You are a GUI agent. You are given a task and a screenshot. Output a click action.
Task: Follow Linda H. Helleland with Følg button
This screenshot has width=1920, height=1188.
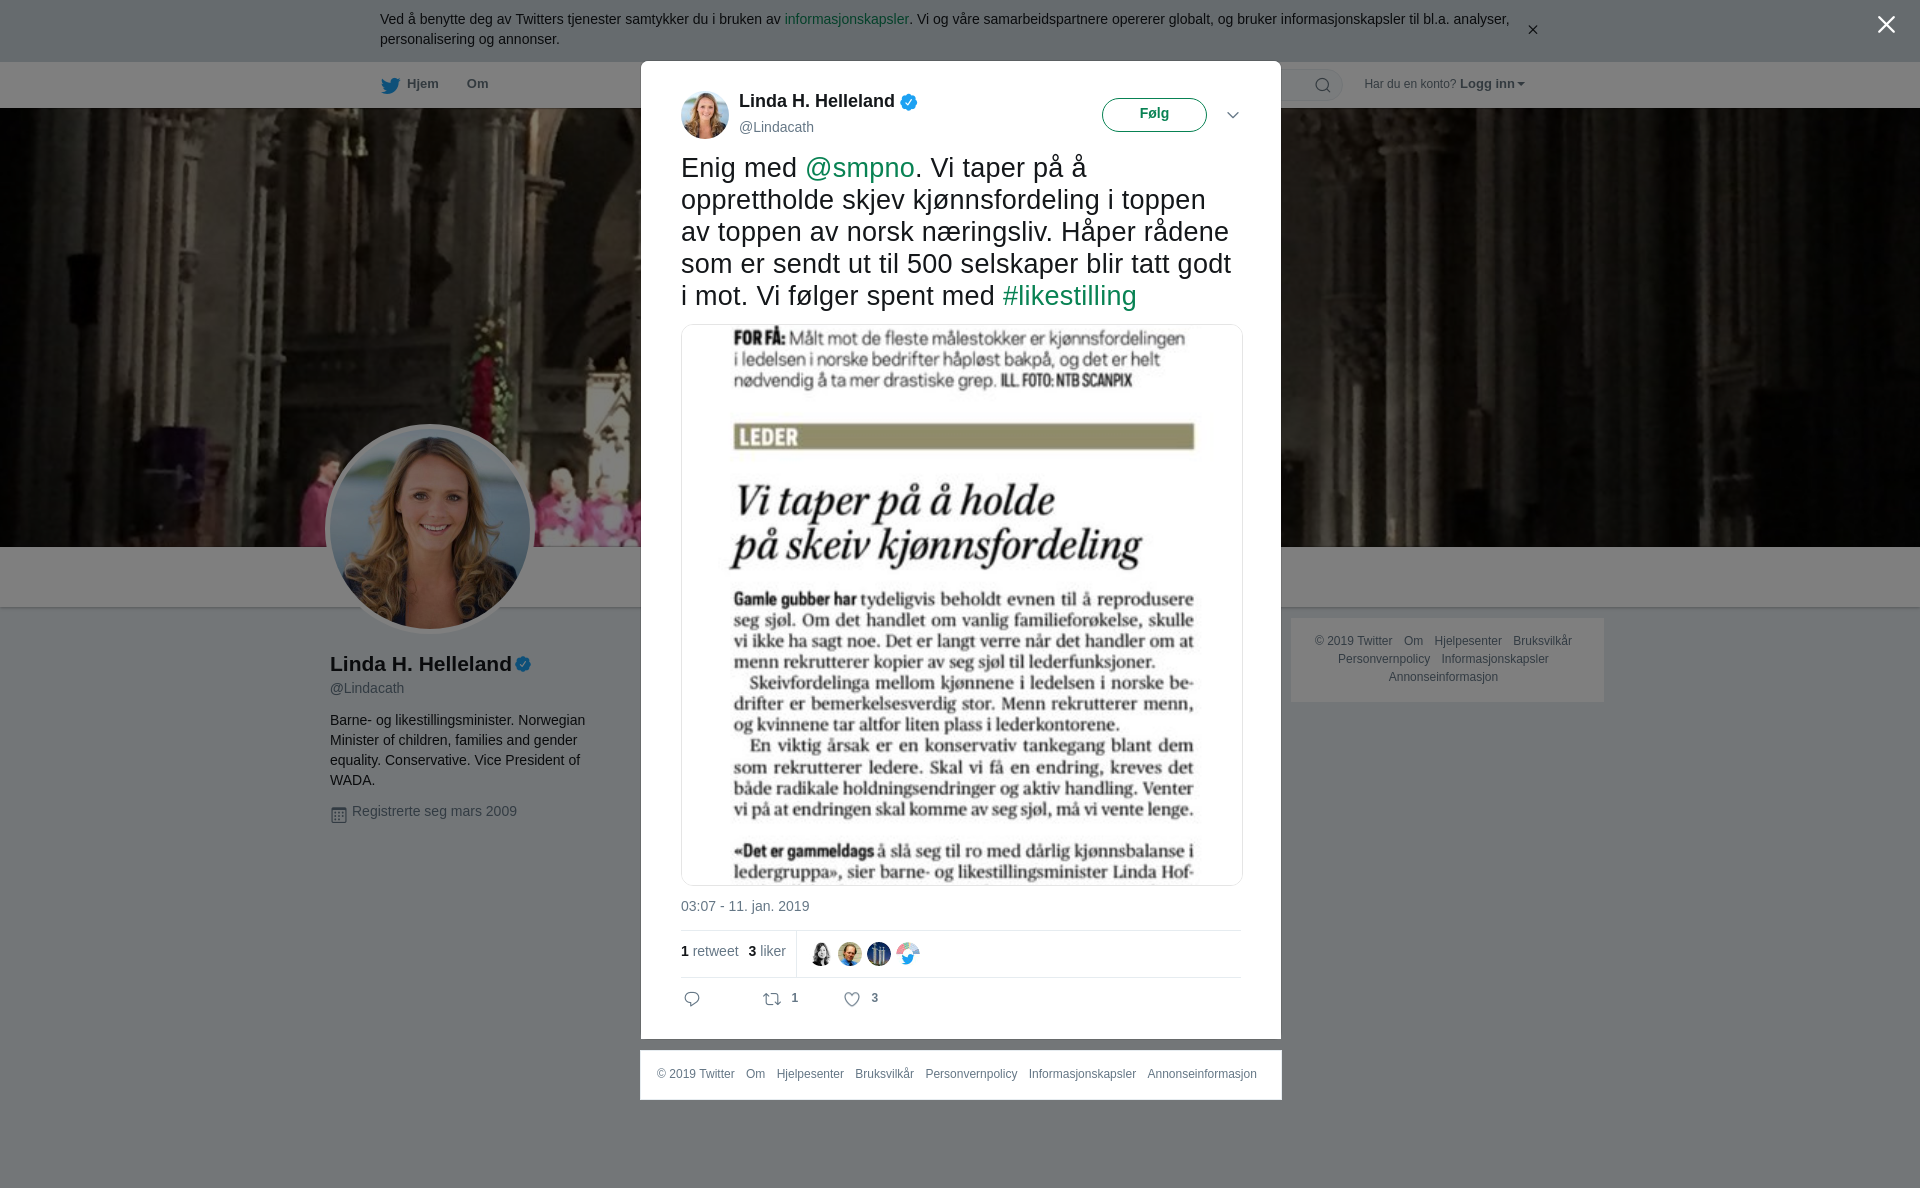point(1154,115)
